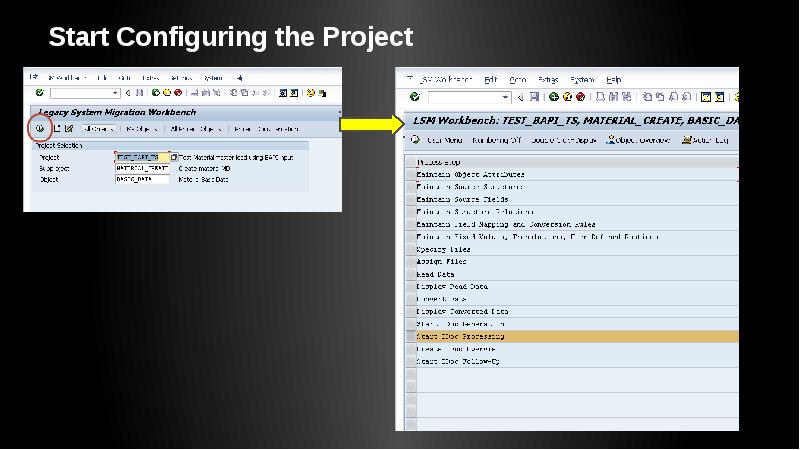Click Create icon in Legacy Workbench toolbar

click(x=57, y=129)
